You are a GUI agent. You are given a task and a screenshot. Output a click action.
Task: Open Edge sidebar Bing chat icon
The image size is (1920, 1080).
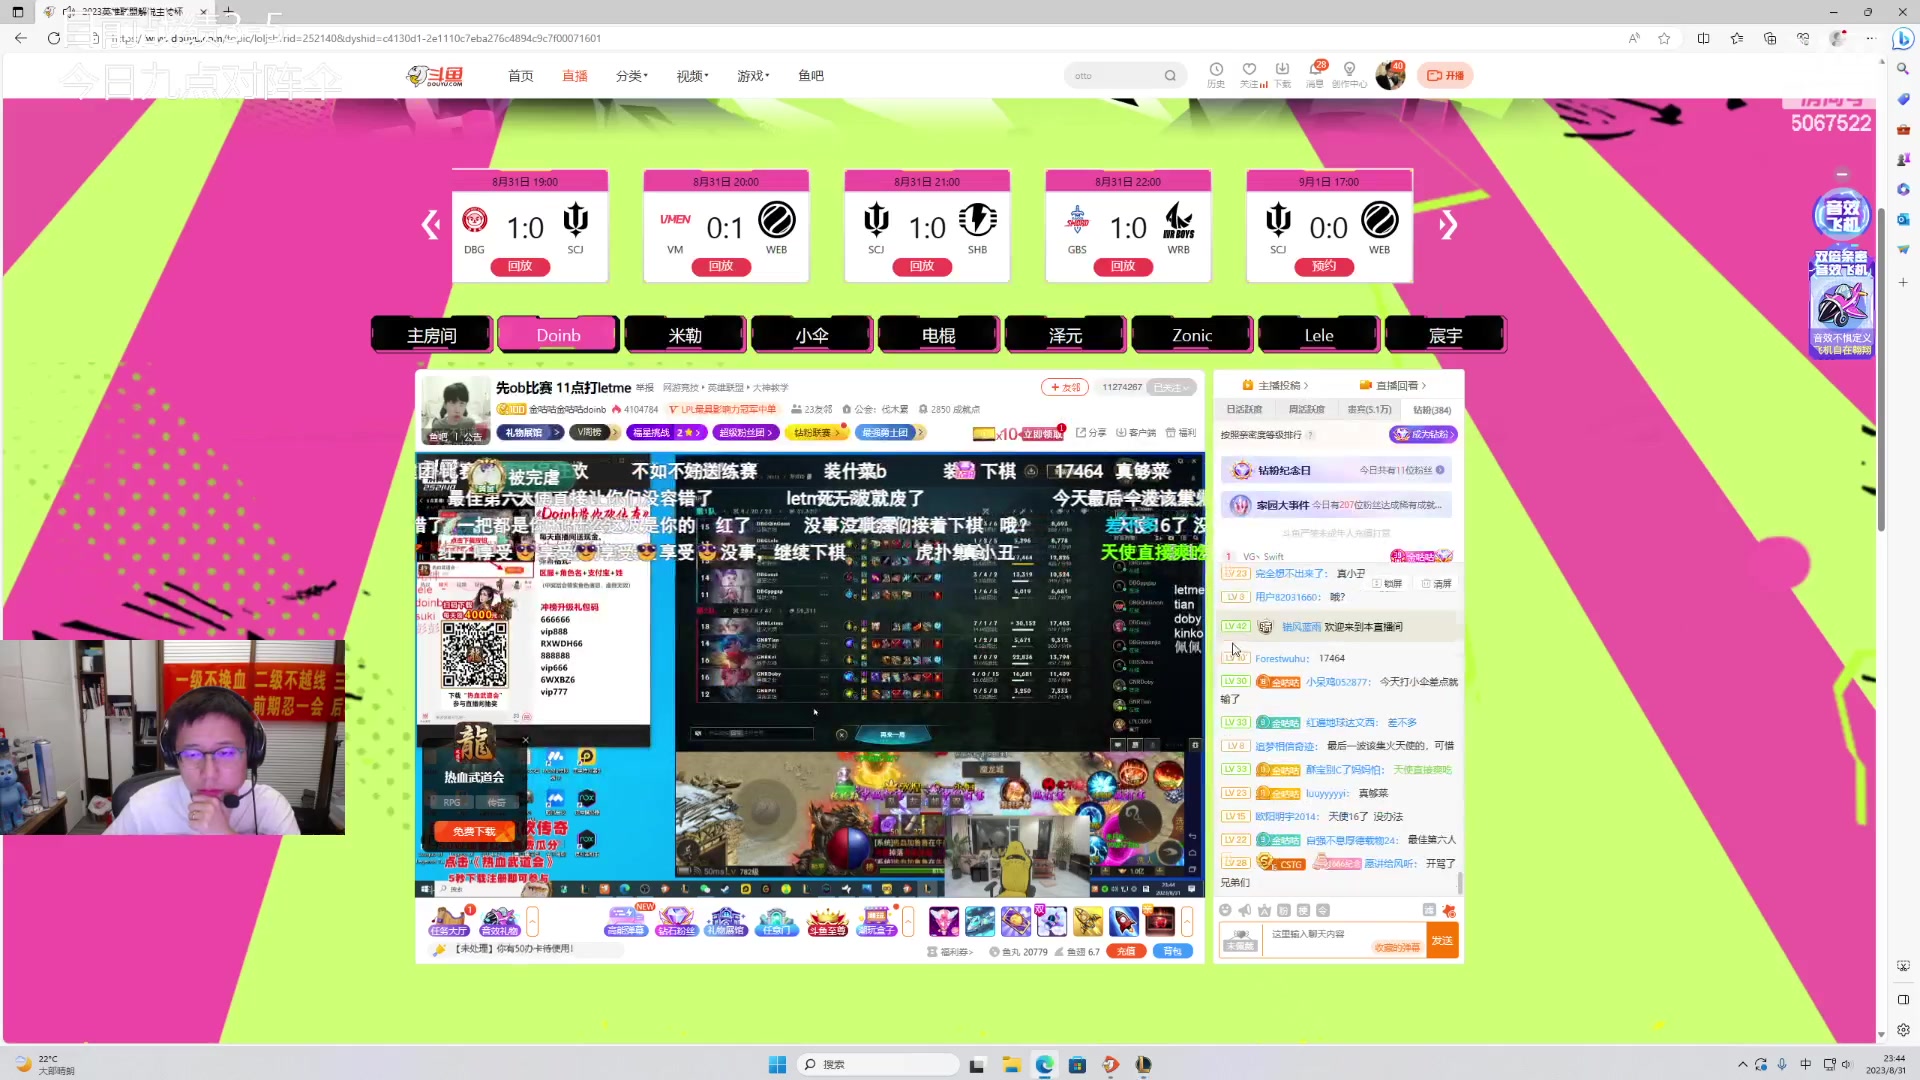click(x=1902, y=38)
